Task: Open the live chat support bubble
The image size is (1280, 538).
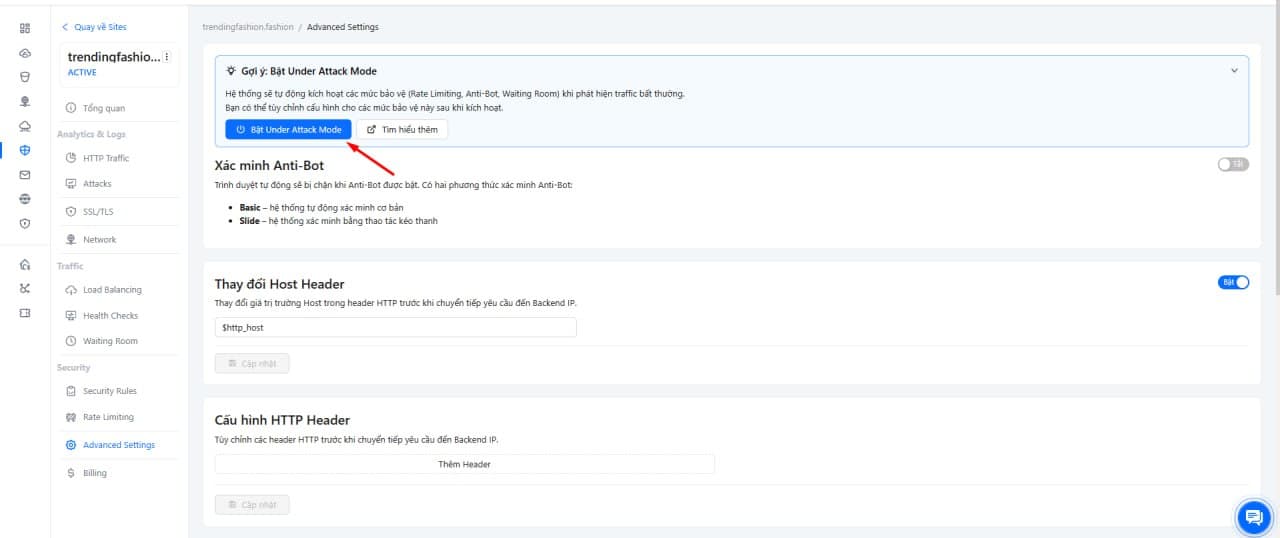Action: pyautogui.click(x=1253, y=517)
